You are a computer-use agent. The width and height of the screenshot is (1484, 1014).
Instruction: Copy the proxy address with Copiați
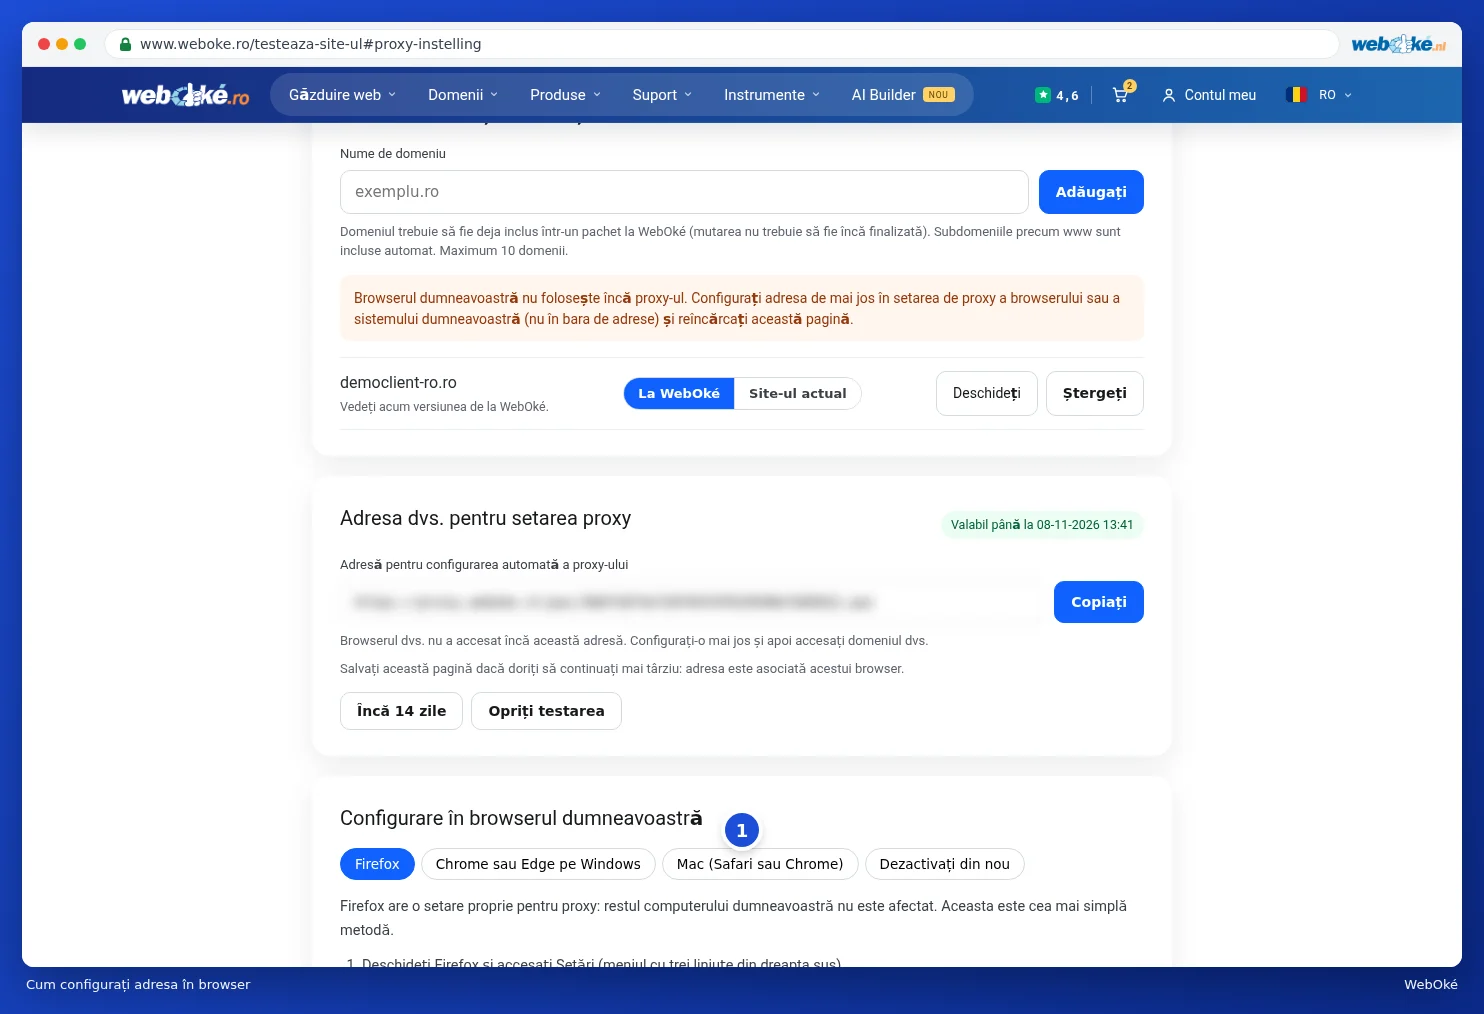pyautogui.click(x=1098, y=602)
